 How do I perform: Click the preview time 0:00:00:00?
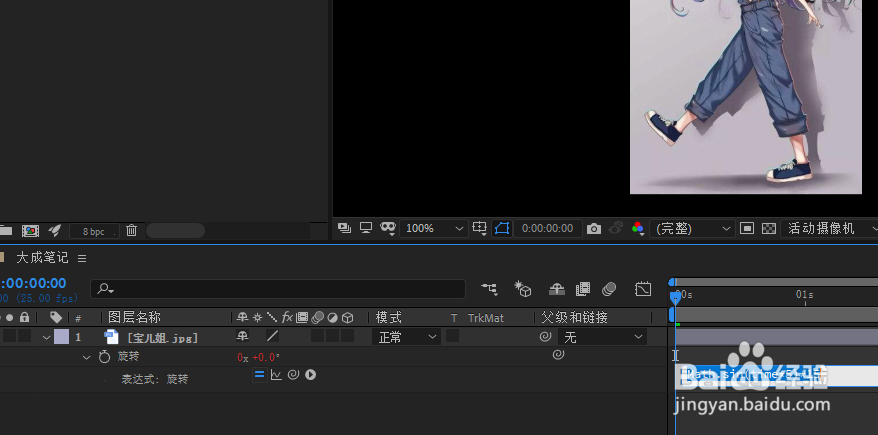pyautogui.click(x=547, y=228)
